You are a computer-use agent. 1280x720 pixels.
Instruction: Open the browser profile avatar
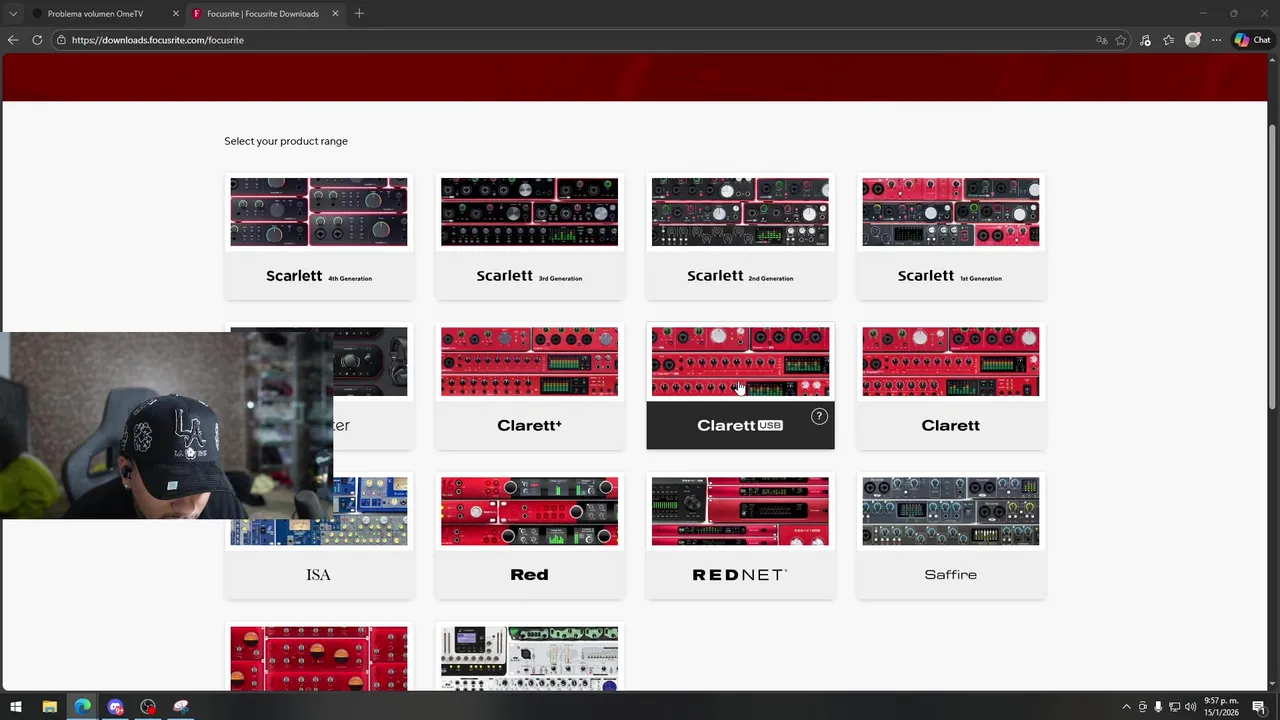tap(1192, 40)
